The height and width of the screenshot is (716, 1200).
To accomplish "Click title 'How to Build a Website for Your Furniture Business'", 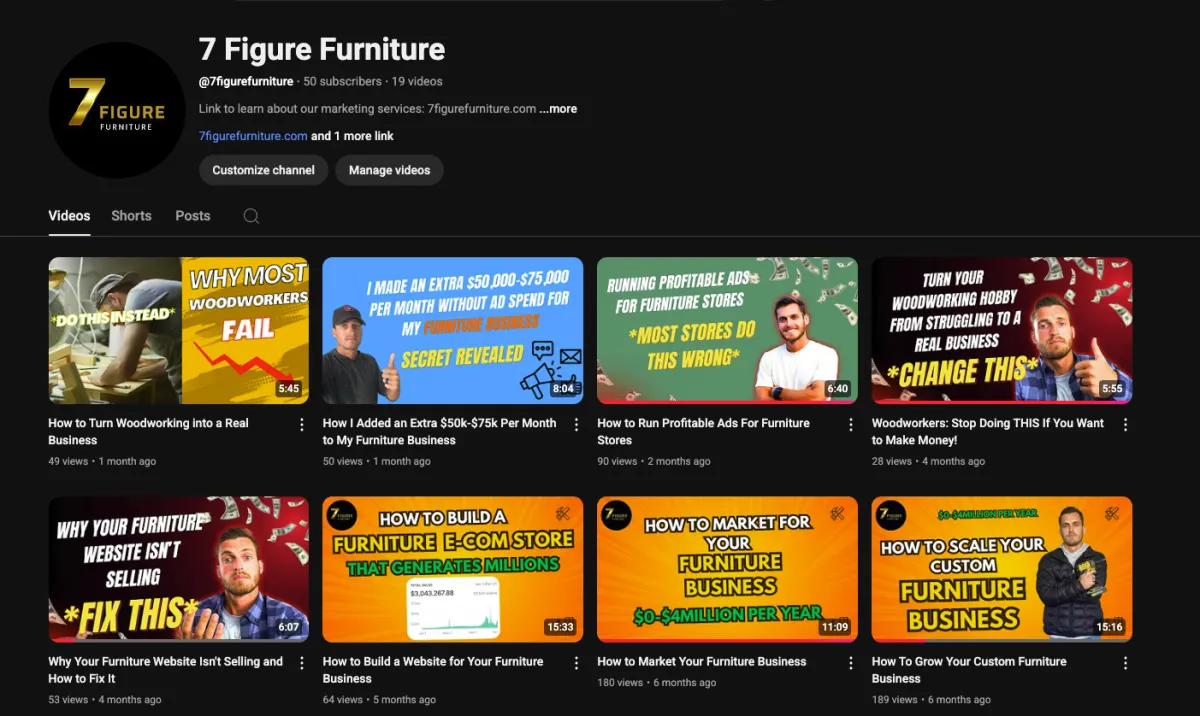I will 433,670.
